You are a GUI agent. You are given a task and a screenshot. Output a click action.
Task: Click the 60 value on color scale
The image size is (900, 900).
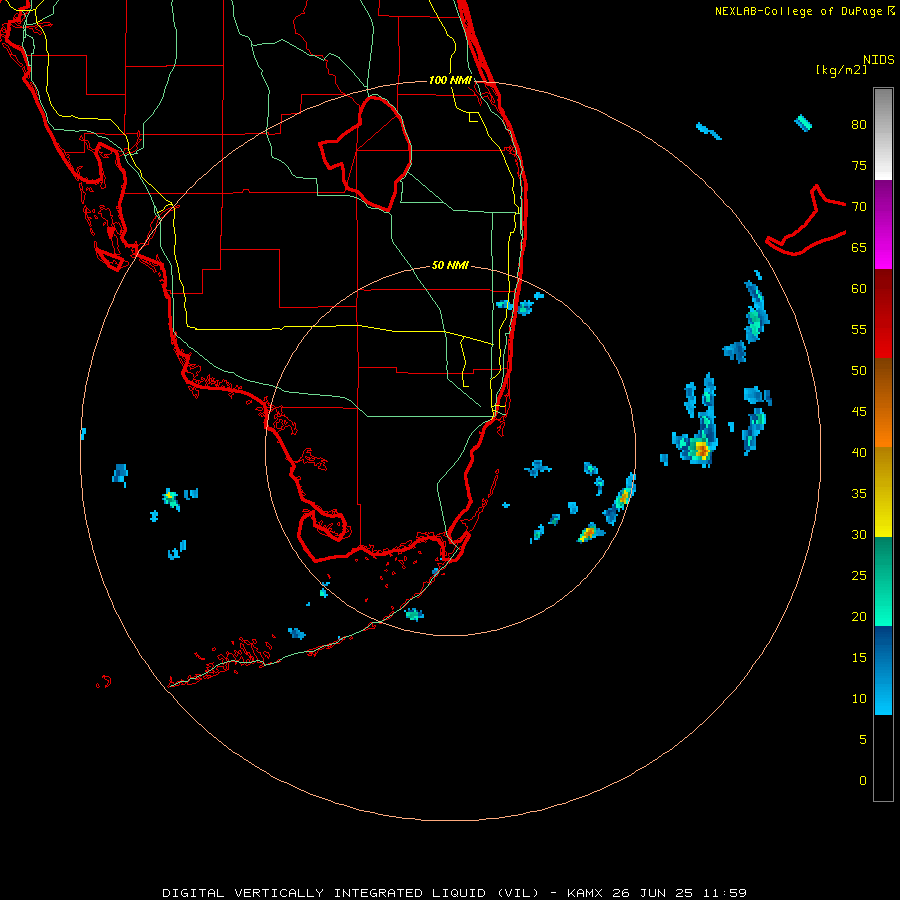tap(859, 289)
